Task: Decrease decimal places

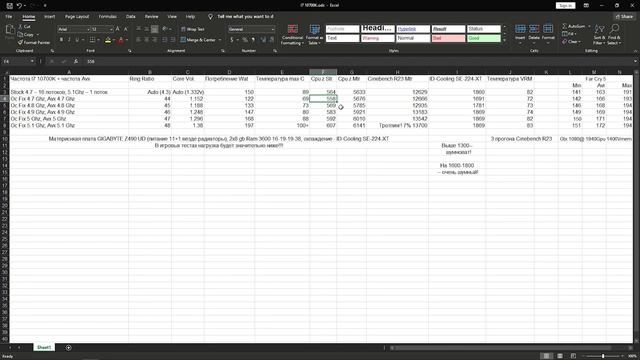Action: click(271, 40)
